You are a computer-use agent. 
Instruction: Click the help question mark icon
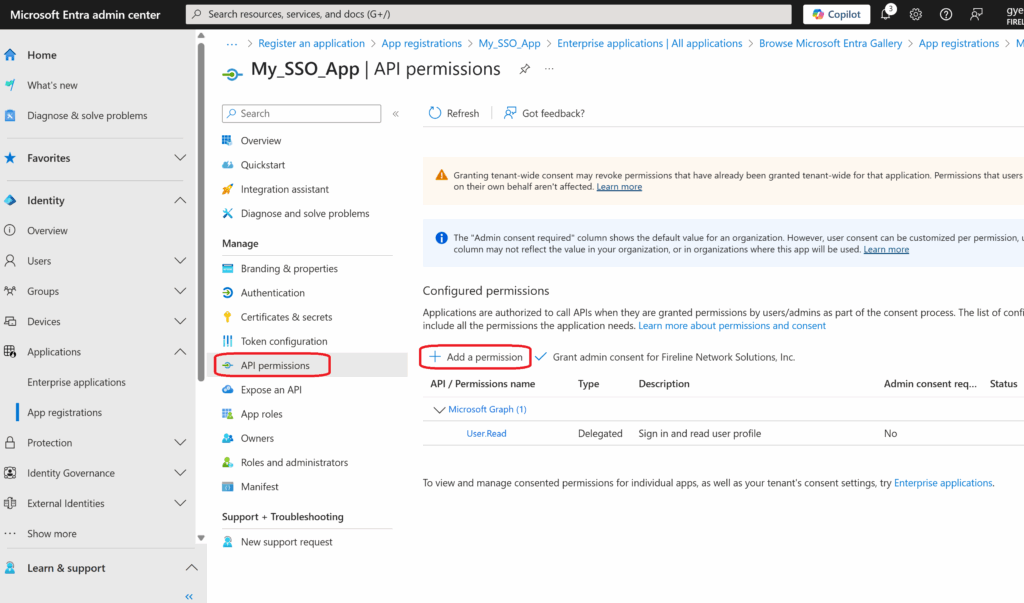pos(946,14)
